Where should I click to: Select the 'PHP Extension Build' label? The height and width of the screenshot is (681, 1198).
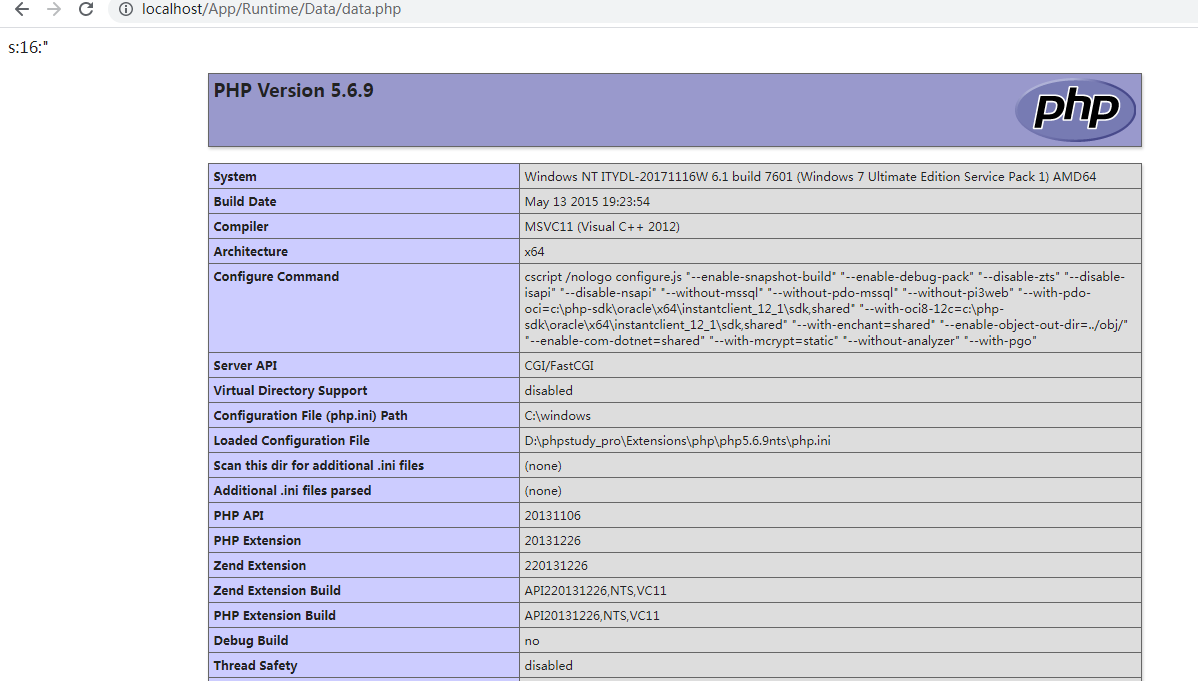pos(274,615)
